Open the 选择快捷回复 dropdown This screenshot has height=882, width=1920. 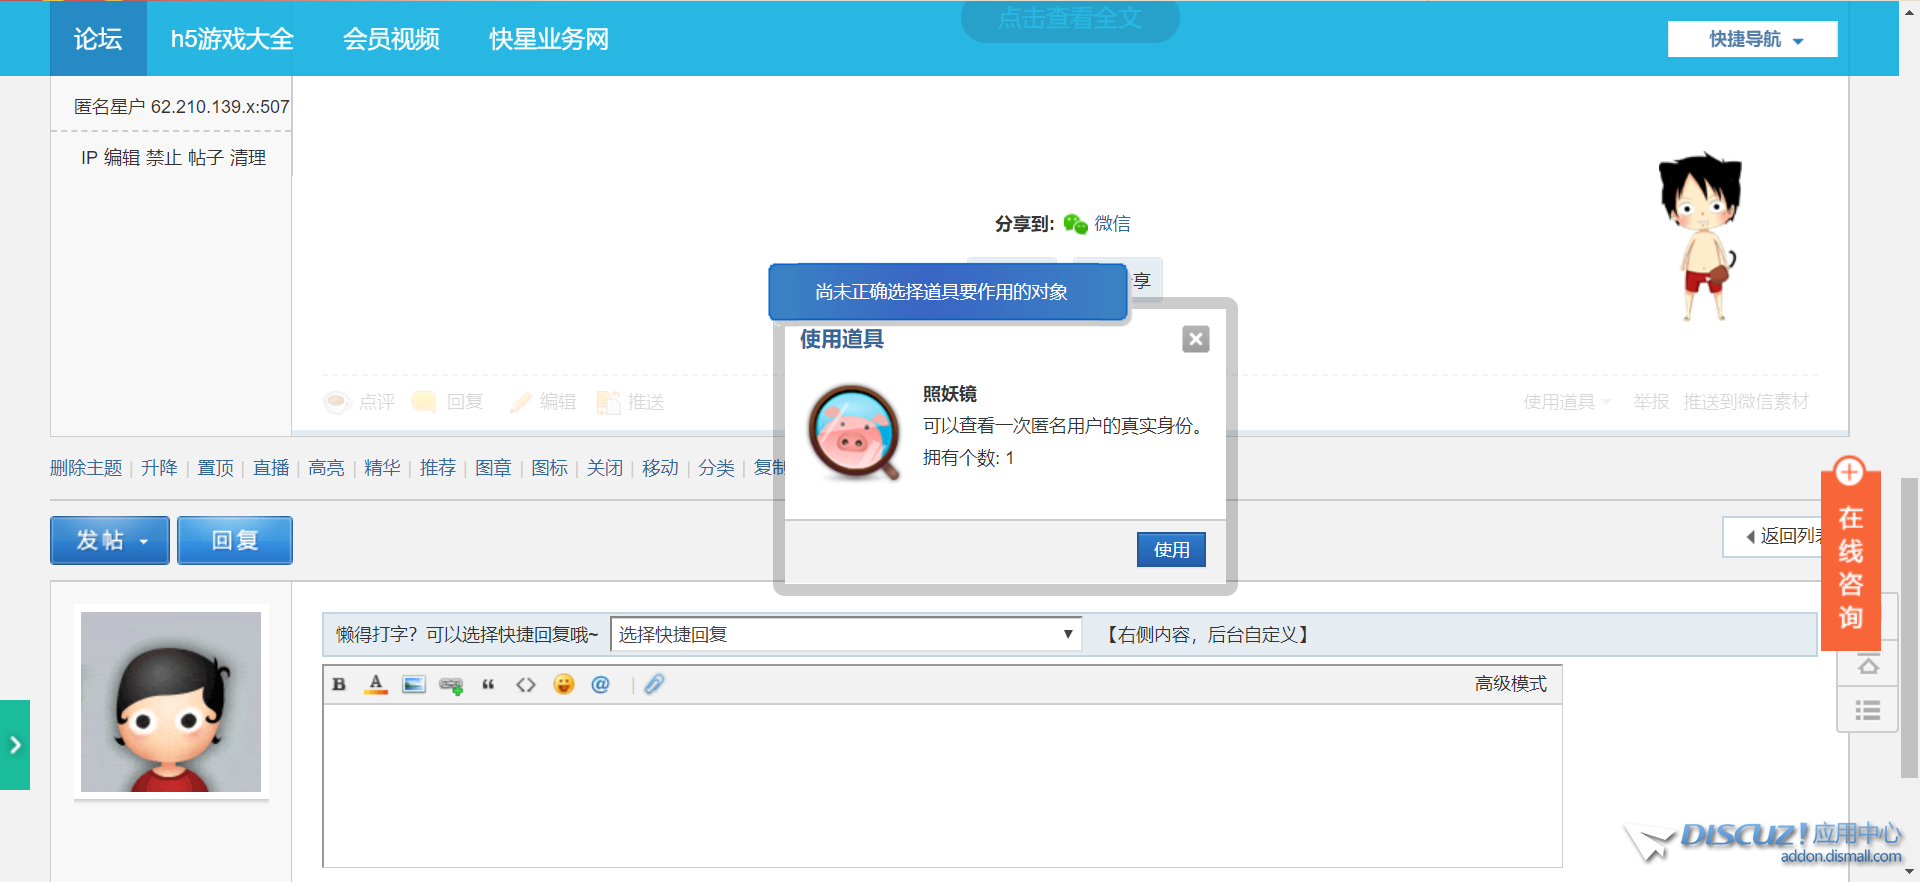(846, 634)
